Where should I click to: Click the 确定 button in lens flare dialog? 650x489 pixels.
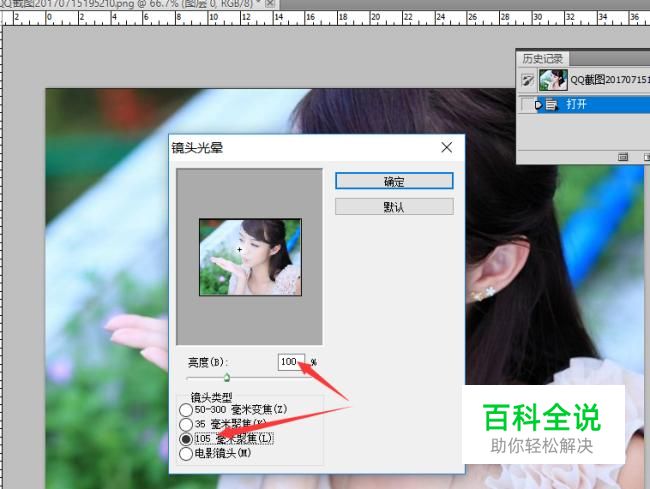click(x=394, y=181)
